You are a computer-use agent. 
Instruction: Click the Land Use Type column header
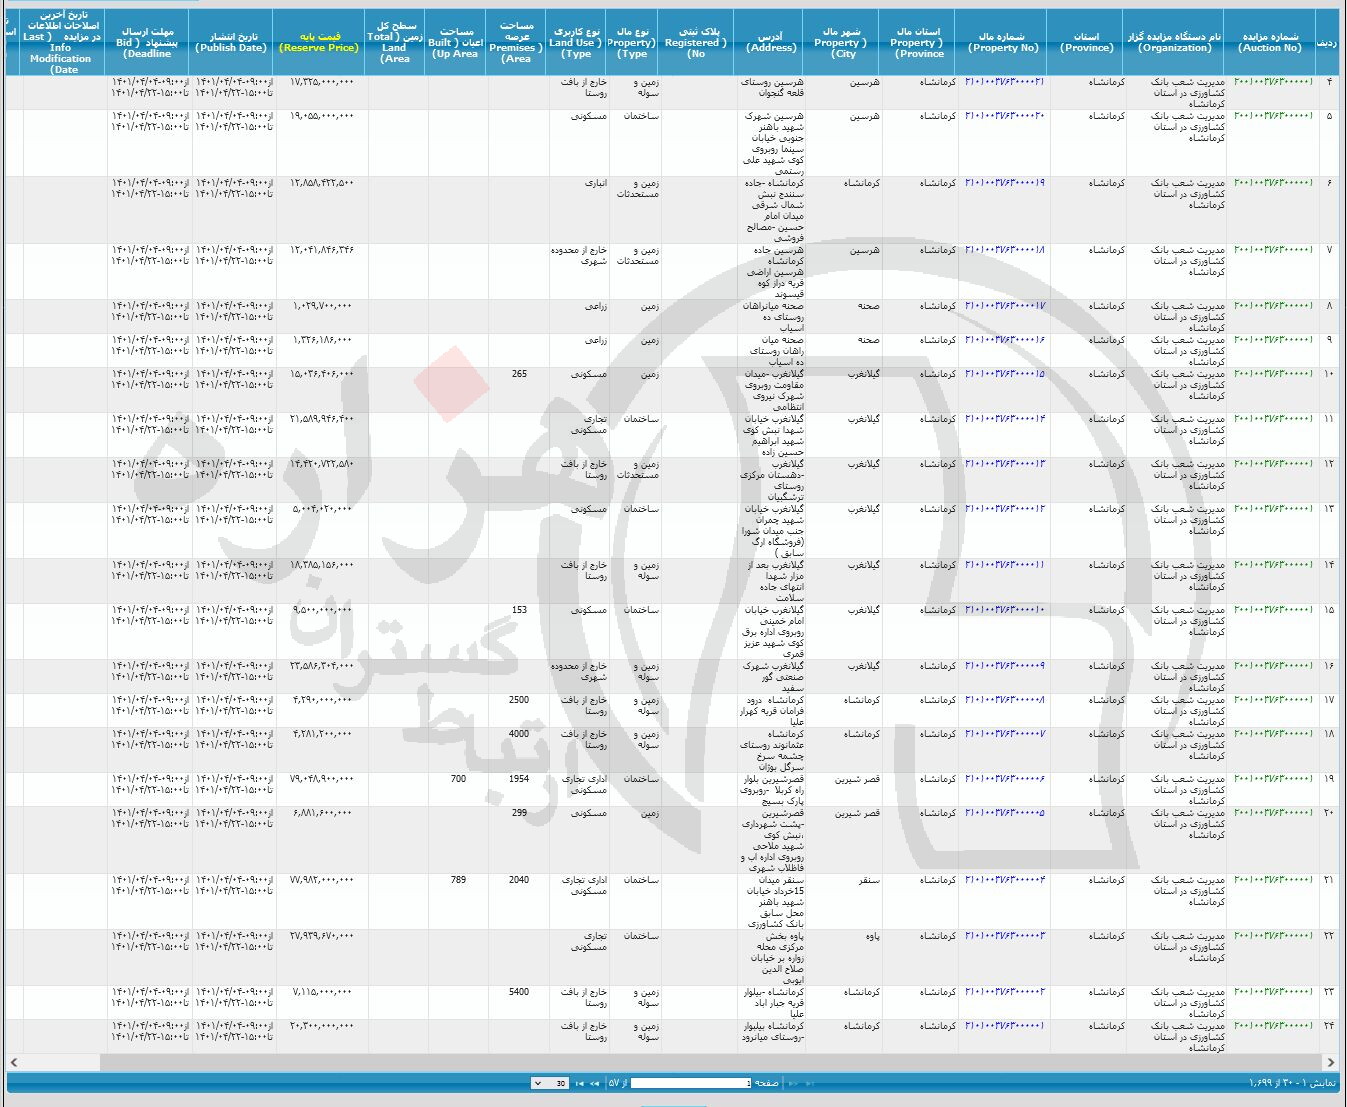pos(576,42)
